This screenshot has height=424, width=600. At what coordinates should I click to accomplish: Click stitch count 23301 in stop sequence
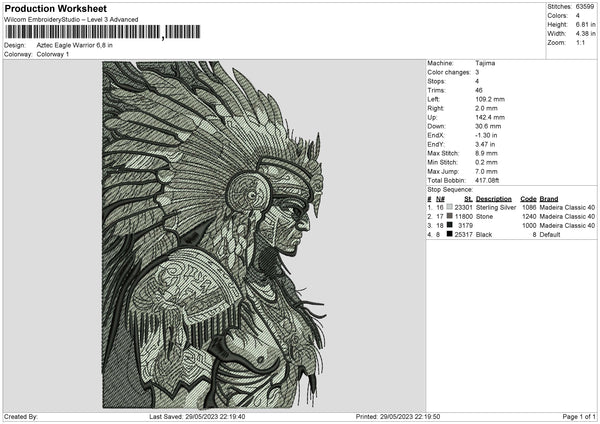tap(464, 207)
